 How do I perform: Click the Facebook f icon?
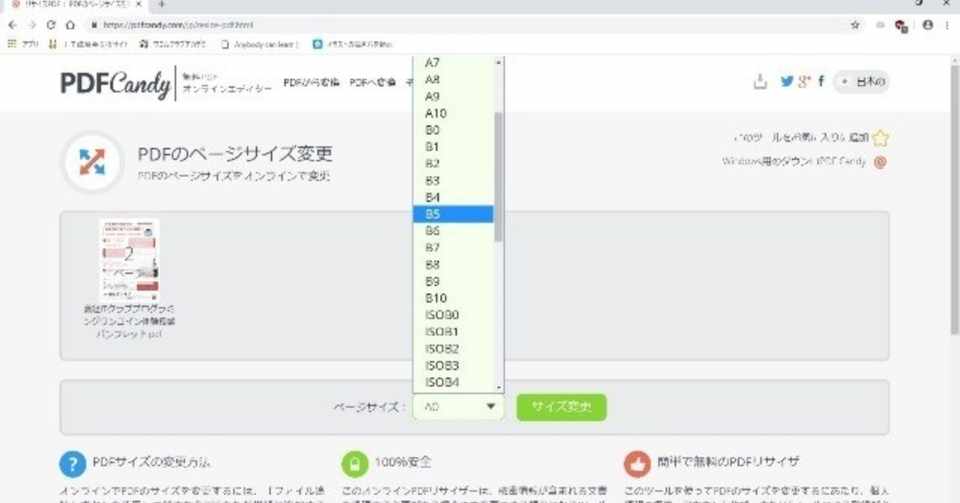tap(821, 81)
